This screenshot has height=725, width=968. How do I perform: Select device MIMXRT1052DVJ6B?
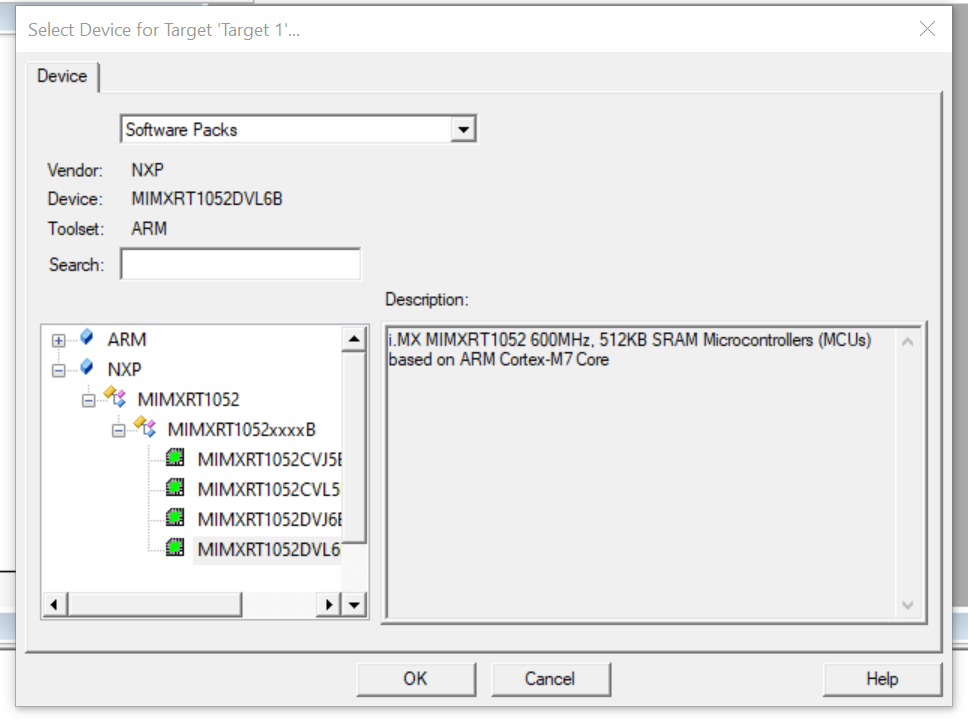(269, 519)
